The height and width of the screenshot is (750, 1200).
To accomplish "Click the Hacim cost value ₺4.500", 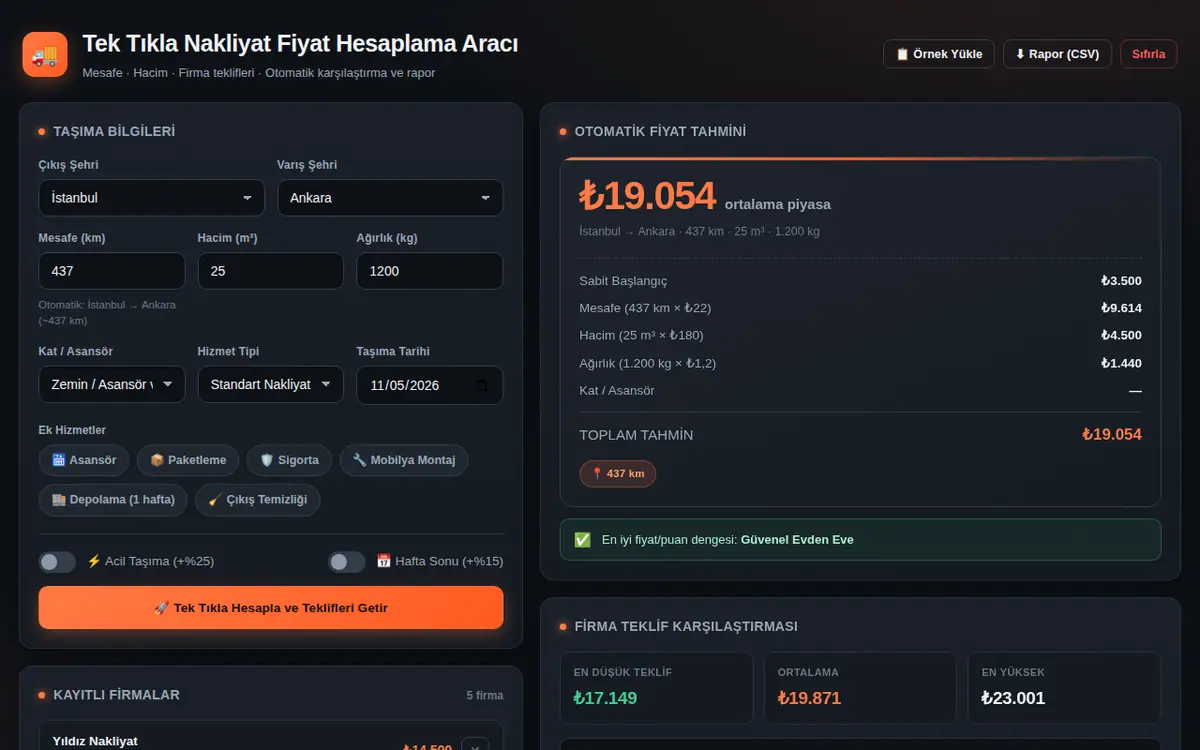I will pyautogui.click(x=1121, y=335).
